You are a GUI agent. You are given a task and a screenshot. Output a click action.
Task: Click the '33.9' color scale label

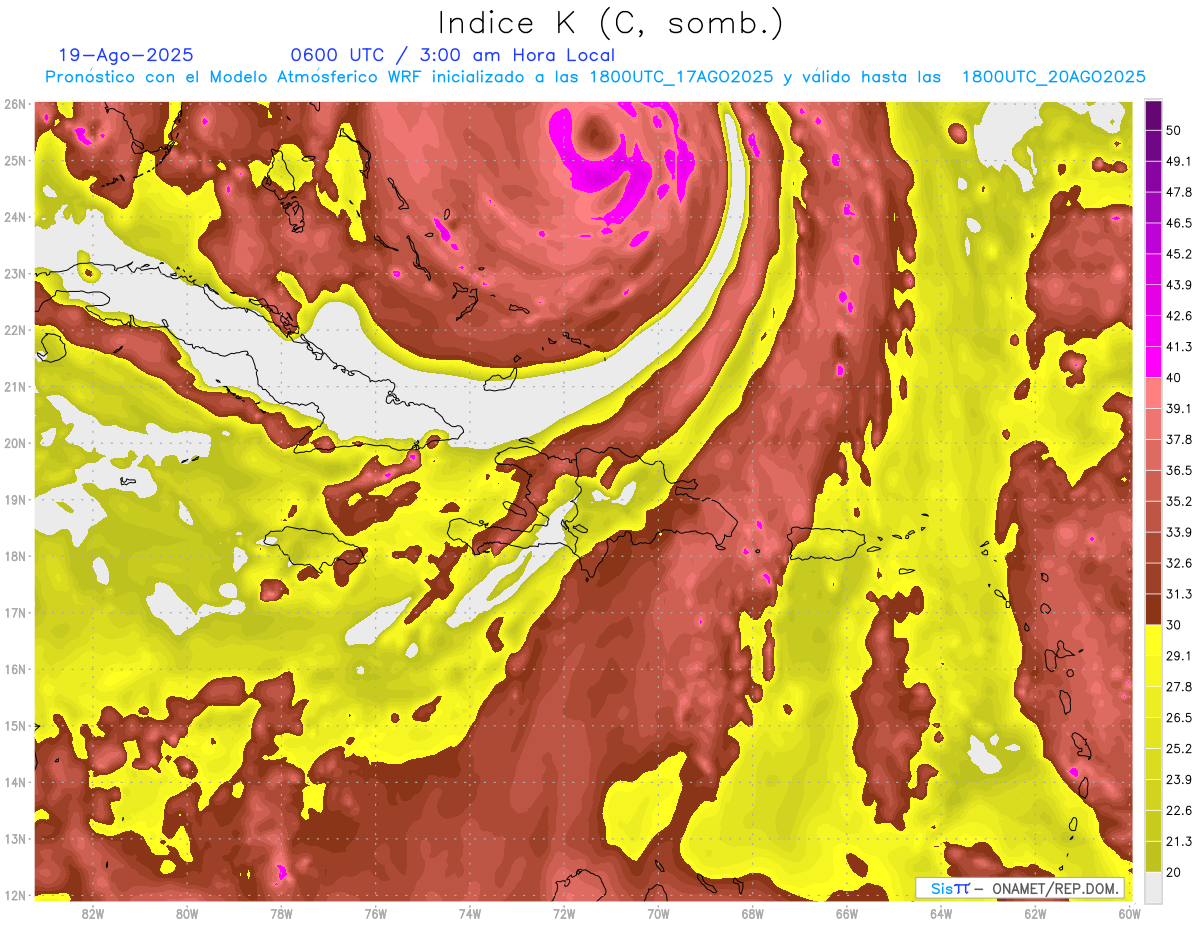point(1178,532)
